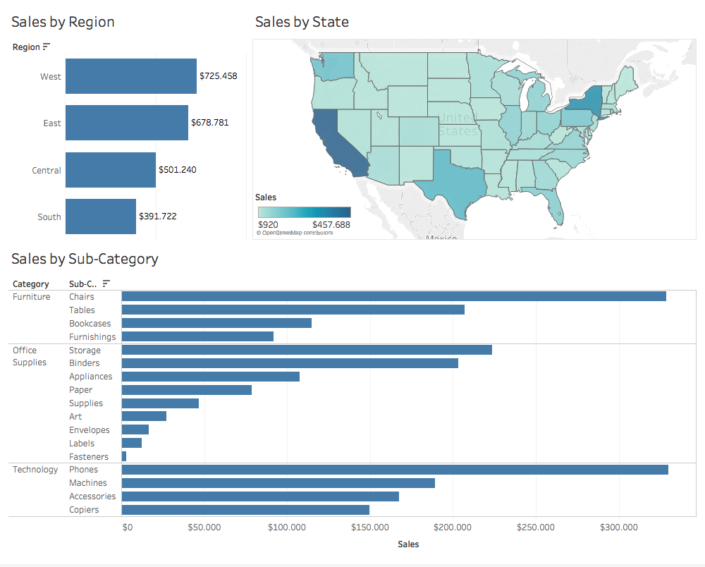Click the Sales color legend gradient
The image size is (705, 567).
pos(303,212)
